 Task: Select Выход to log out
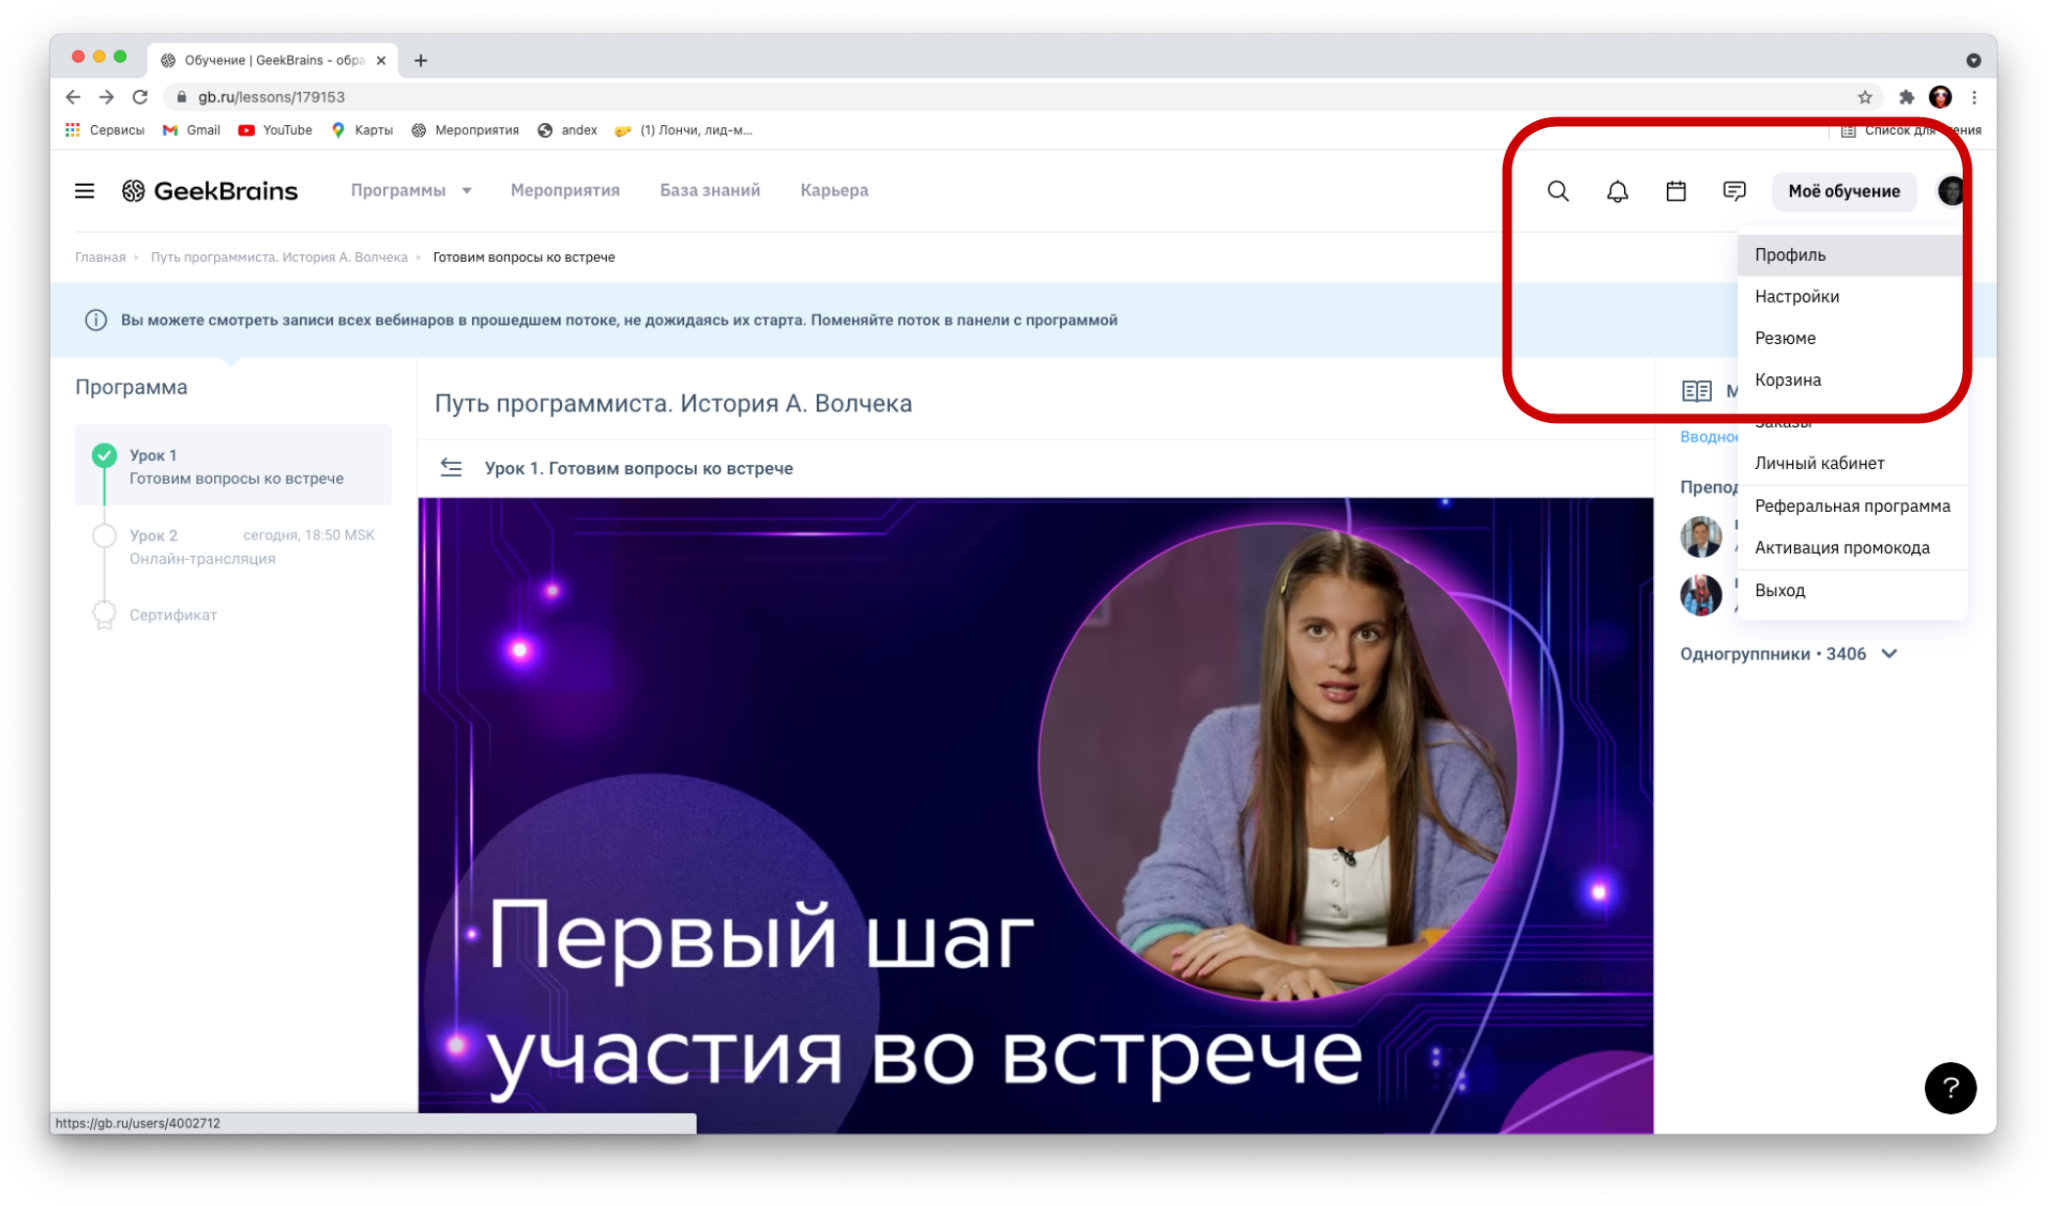1852,590
